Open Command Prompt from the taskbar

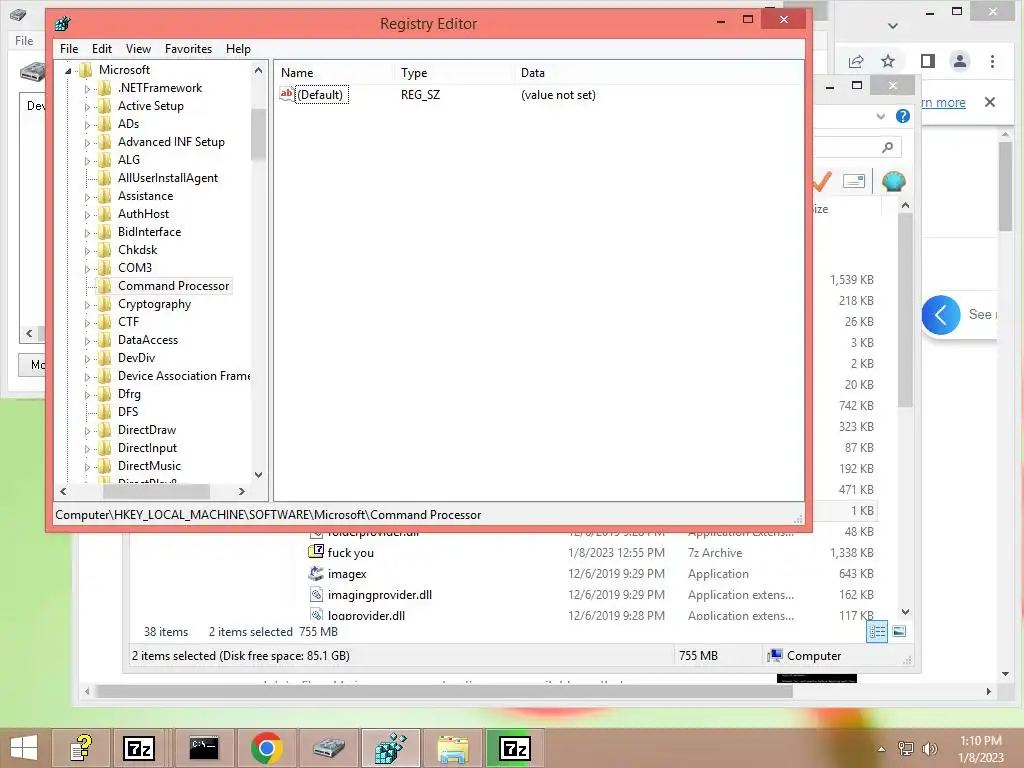[x=204, y=748]
